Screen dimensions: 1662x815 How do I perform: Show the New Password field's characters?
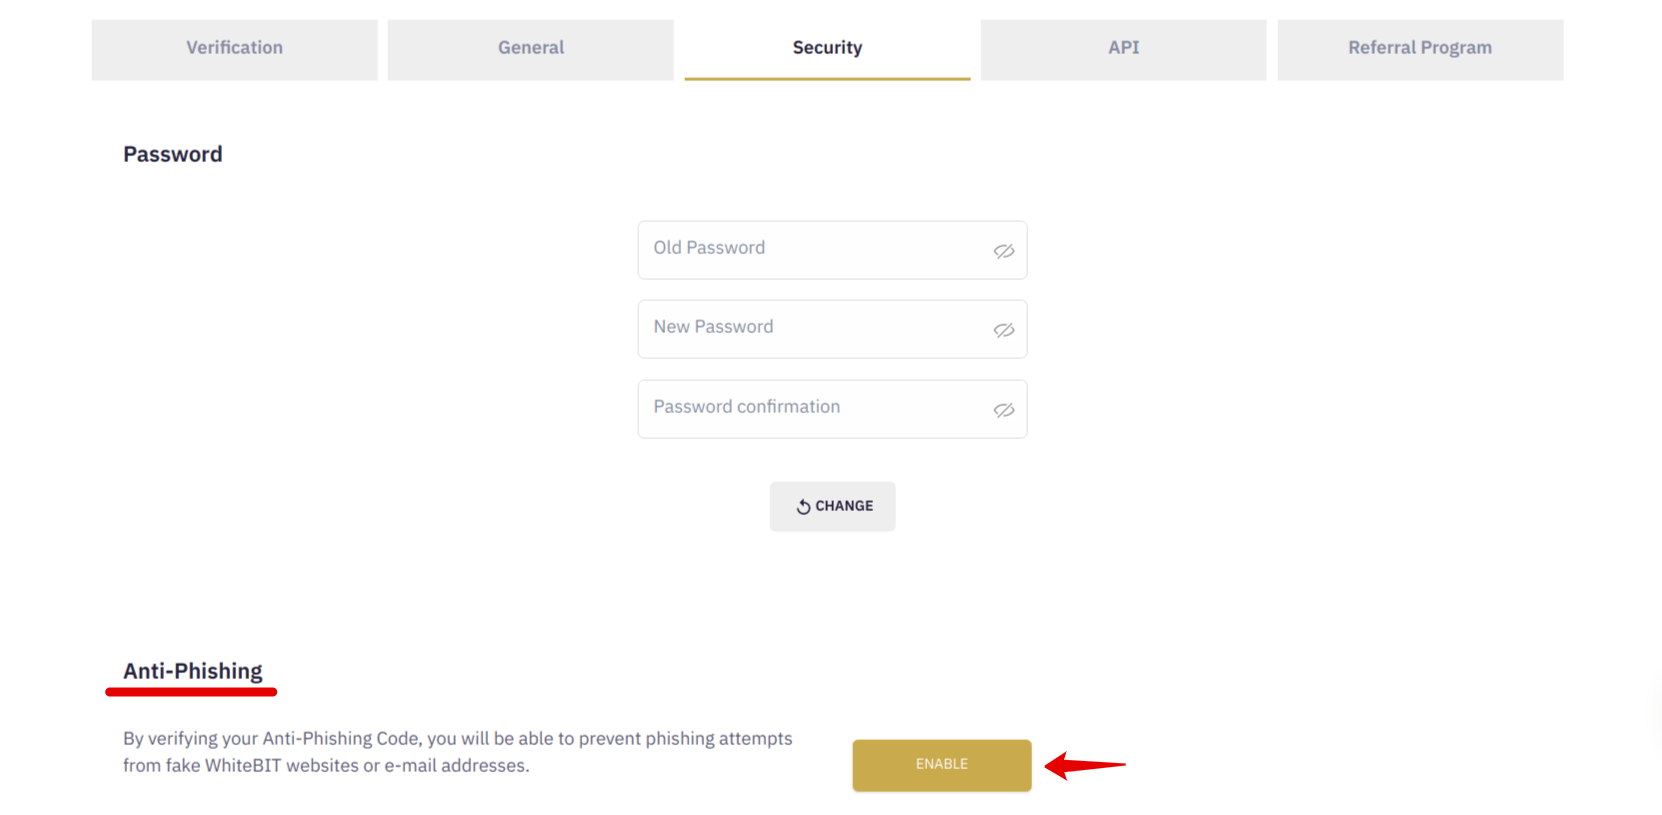[1004, 330]
